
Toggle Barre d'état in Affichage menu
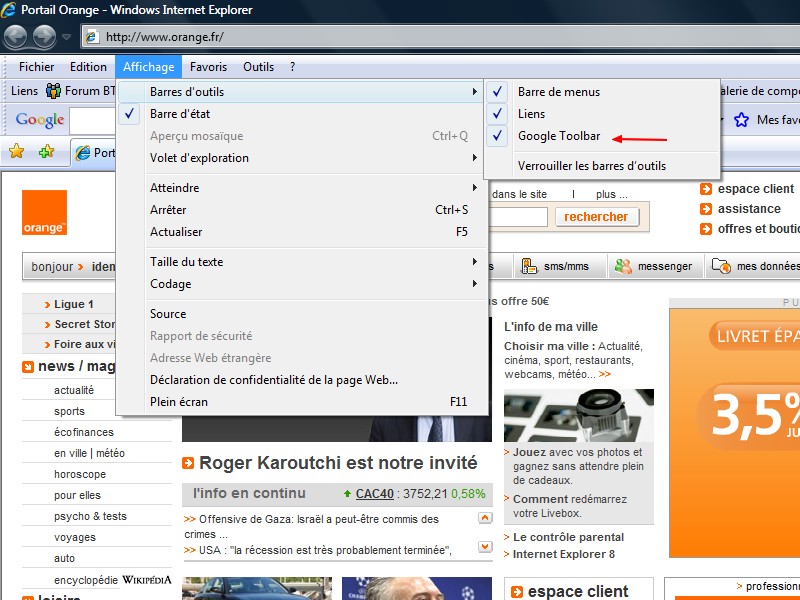(x=180, y=114)
